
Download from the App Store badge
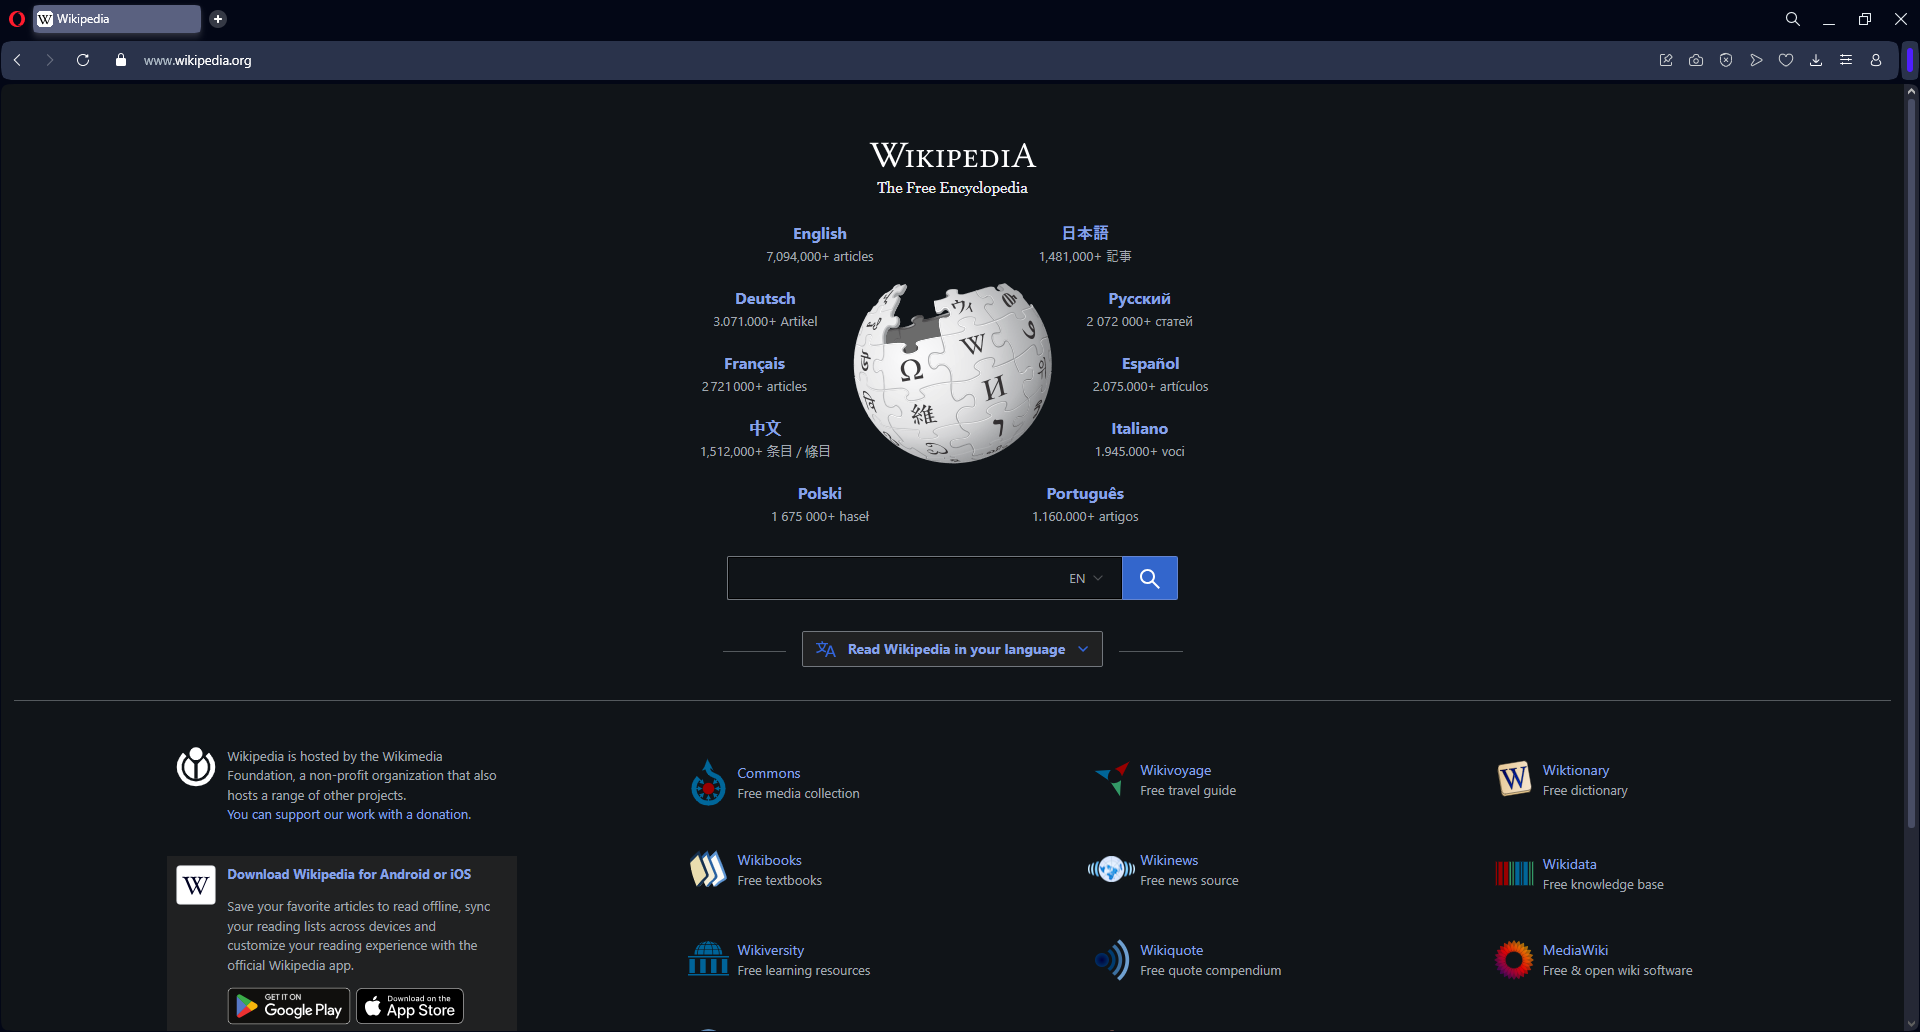[x=410, y=1006]
